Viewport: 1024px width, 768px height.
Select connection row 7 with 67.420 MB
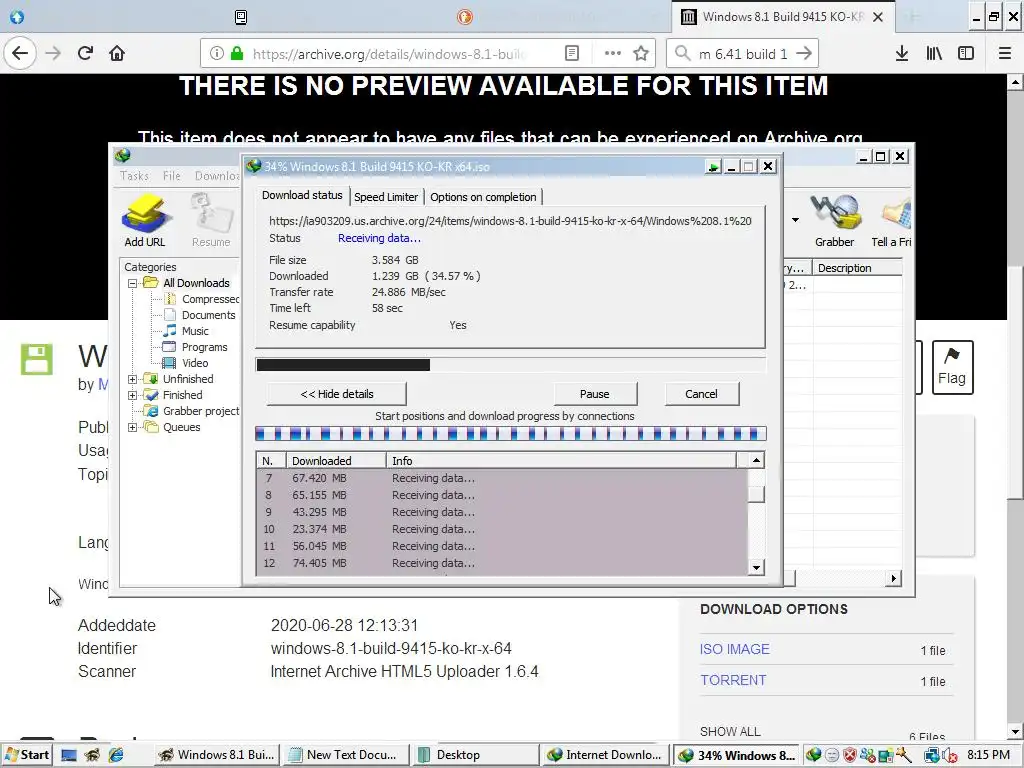(x=502, y=479)
